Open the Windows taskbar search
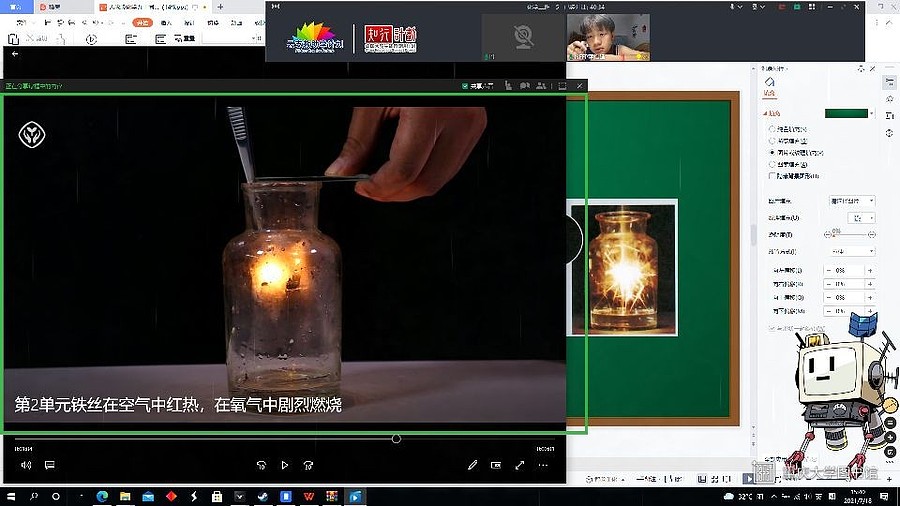Image resolution: width=900 pixels, height=506 pixels. pos(33,496)
